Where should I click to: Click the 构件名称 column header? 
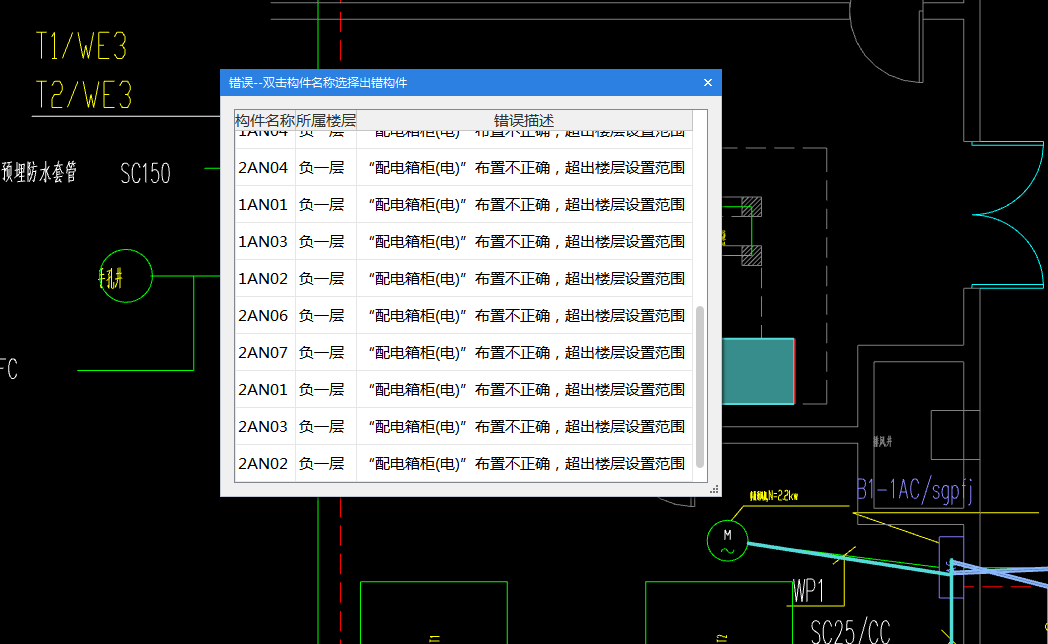265,120
